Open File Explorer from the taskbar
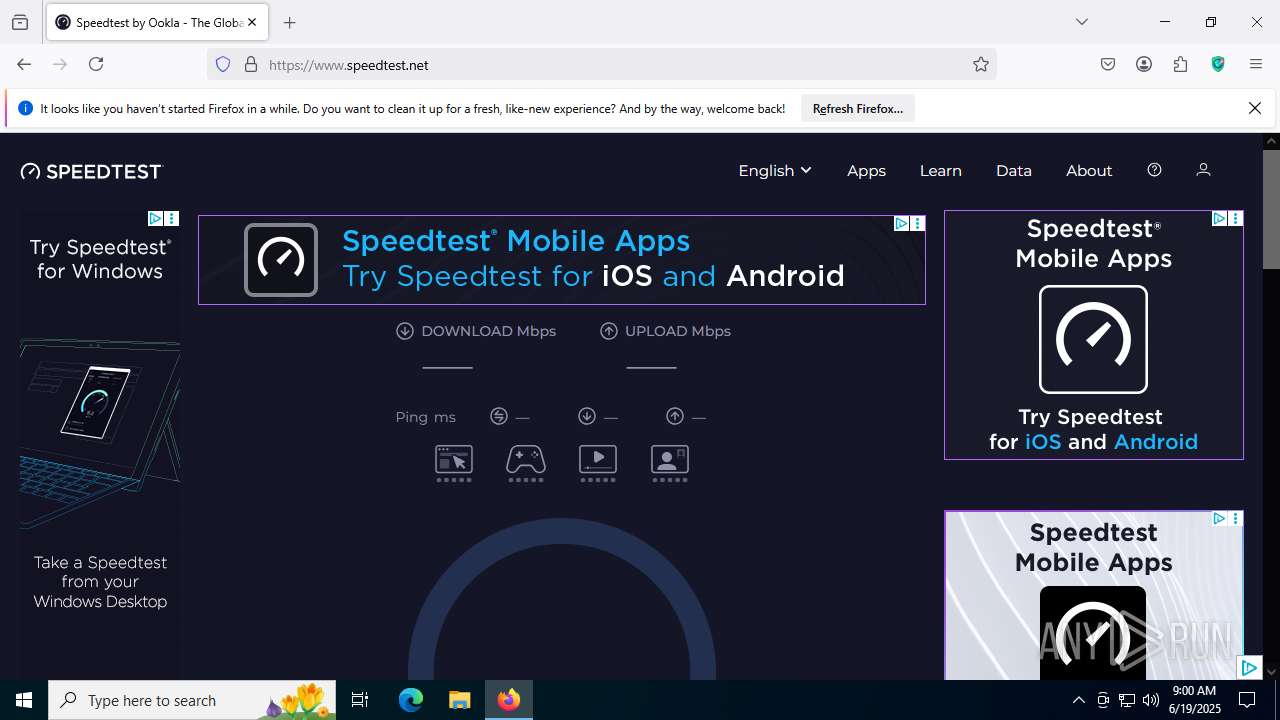Screen dimensions: 1280x720 coord(459,700)
